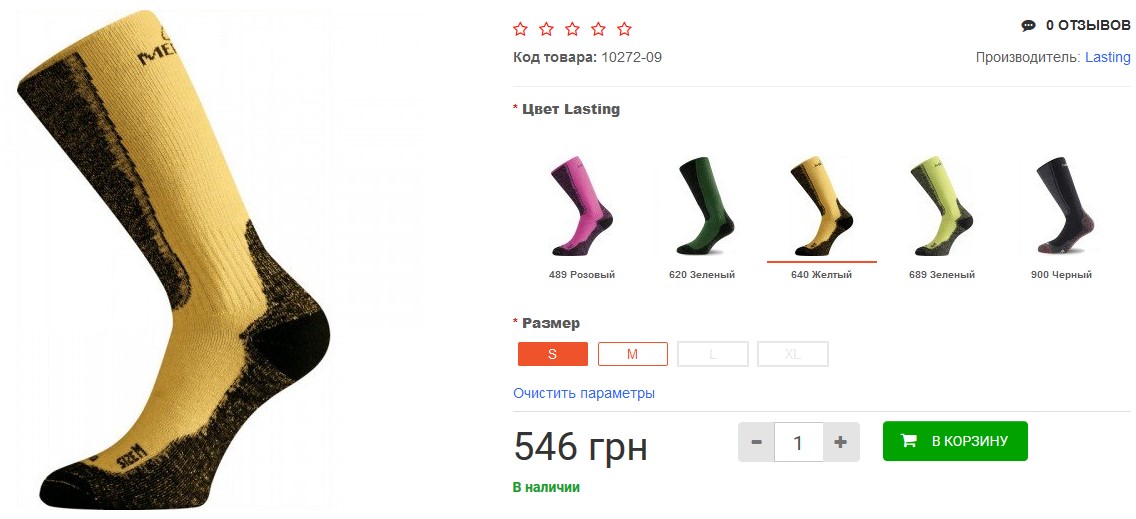Screen dimensions: 1136x519
Task: Choose the 489 pink sock color
Action: (x=582, y=207)
